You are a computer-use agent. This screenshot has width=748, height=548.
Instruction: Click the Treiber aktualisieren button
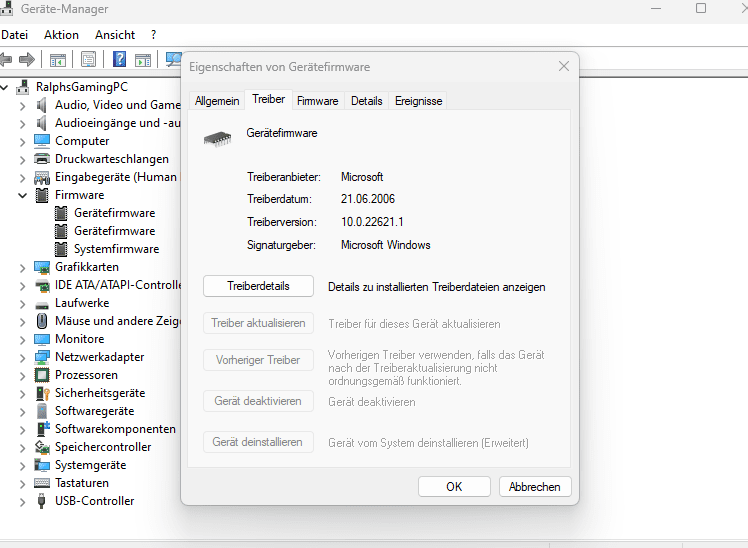(x=258, y=323)
